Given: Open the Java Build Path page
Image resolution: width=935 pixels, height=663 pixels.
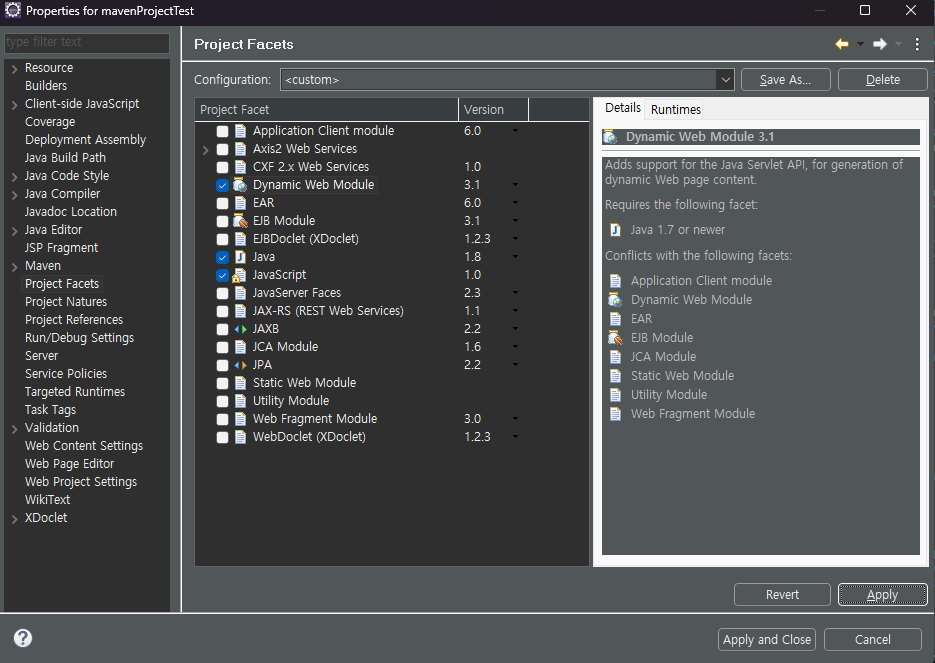Looking at the screenshot, I should 65,157.
